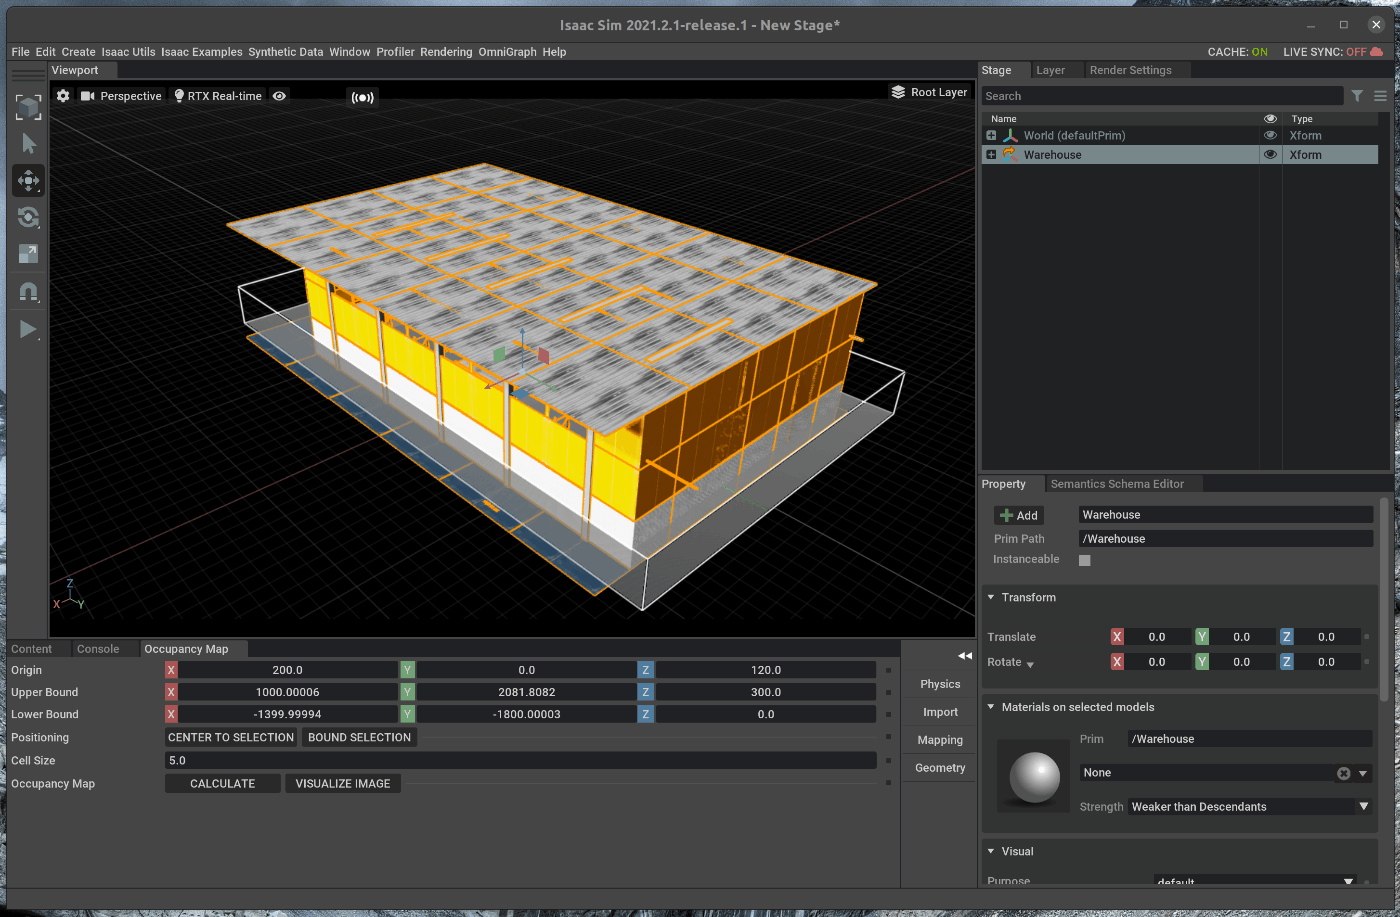Open the Rotate order dropdown arrow
The image size is (1400, 917).
[1030, 664]
